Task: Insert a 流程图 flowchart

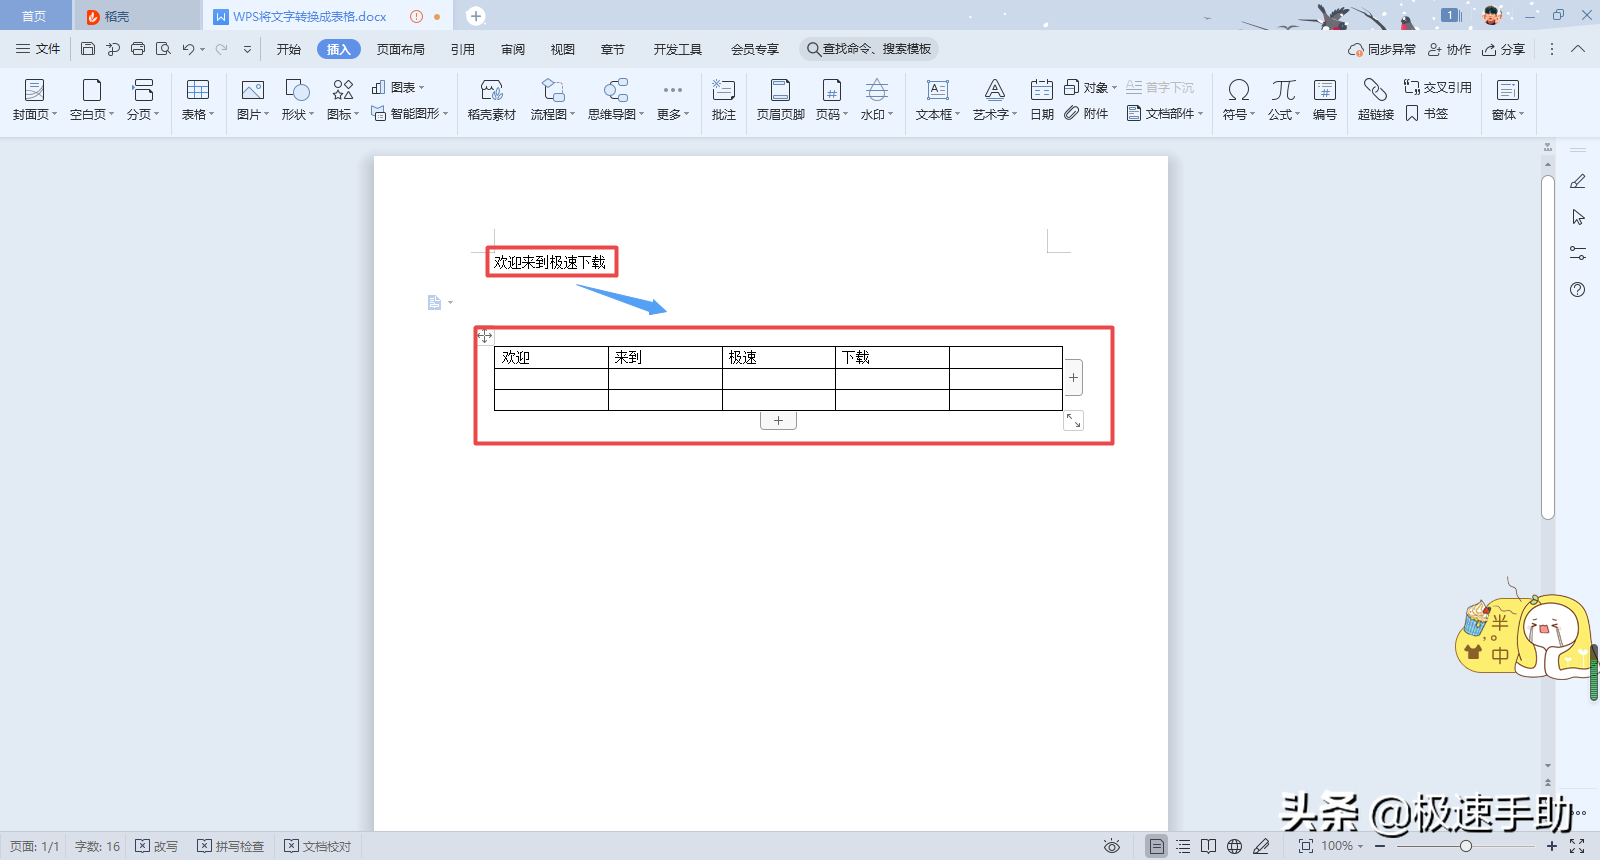Action: 552,100
